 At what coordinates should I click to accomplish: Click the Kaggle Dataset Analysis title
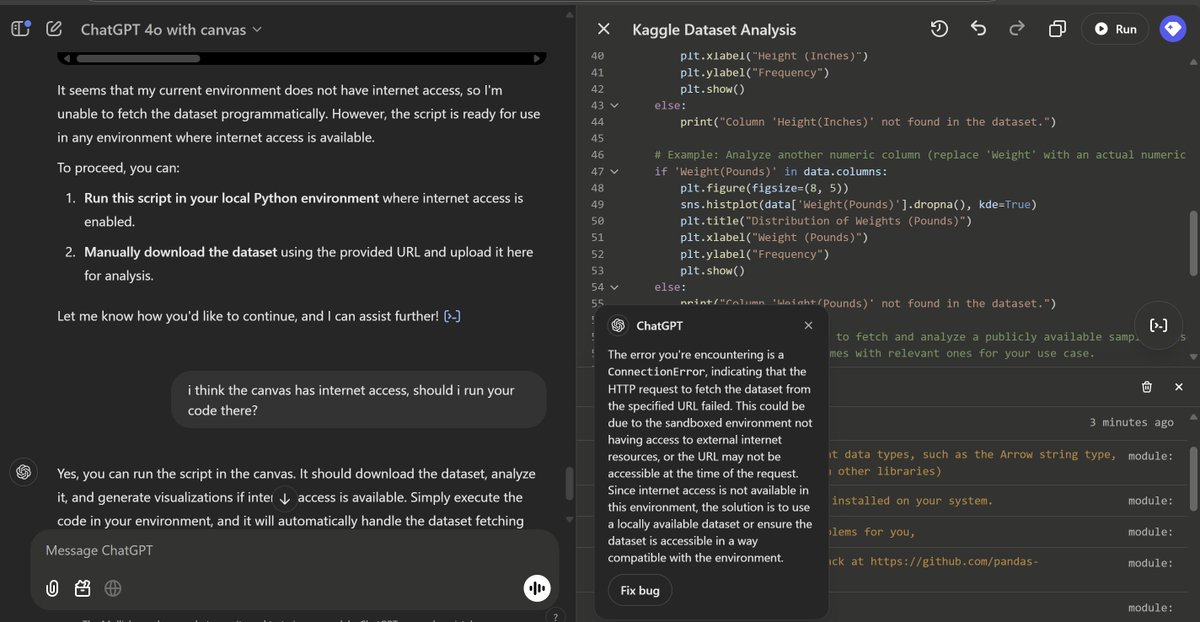pyautogui.click(x=715, y=30)
